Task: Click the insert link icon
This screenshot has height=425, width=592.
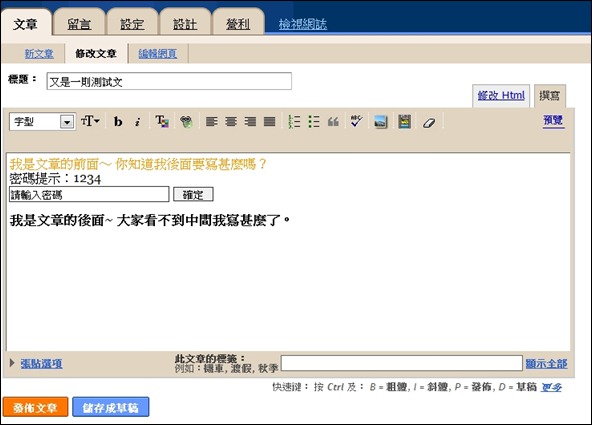Action: pyautogui.click(x=186, y=122)
